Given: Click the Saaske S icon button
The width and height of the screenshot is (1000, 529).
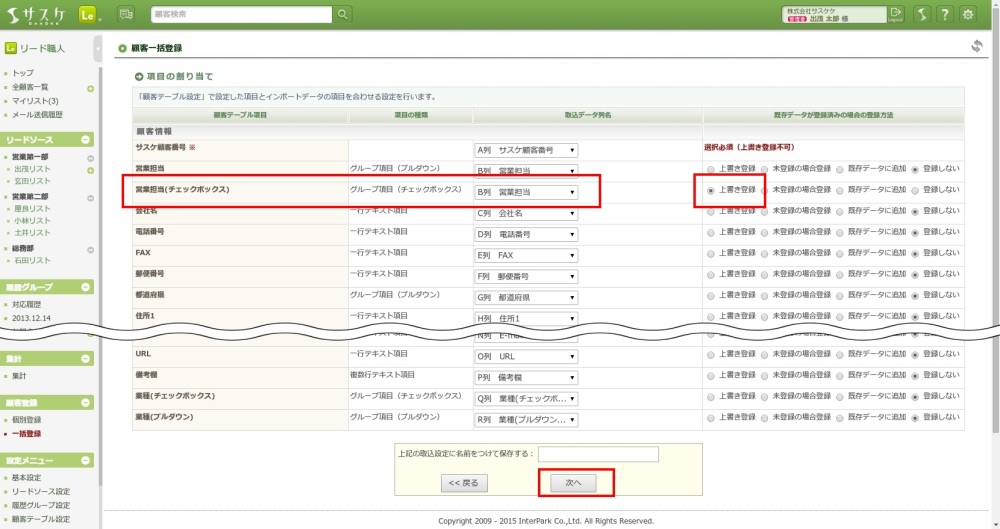Looking at the screenshot, I should pyautogui.click(x=920, y=14).
